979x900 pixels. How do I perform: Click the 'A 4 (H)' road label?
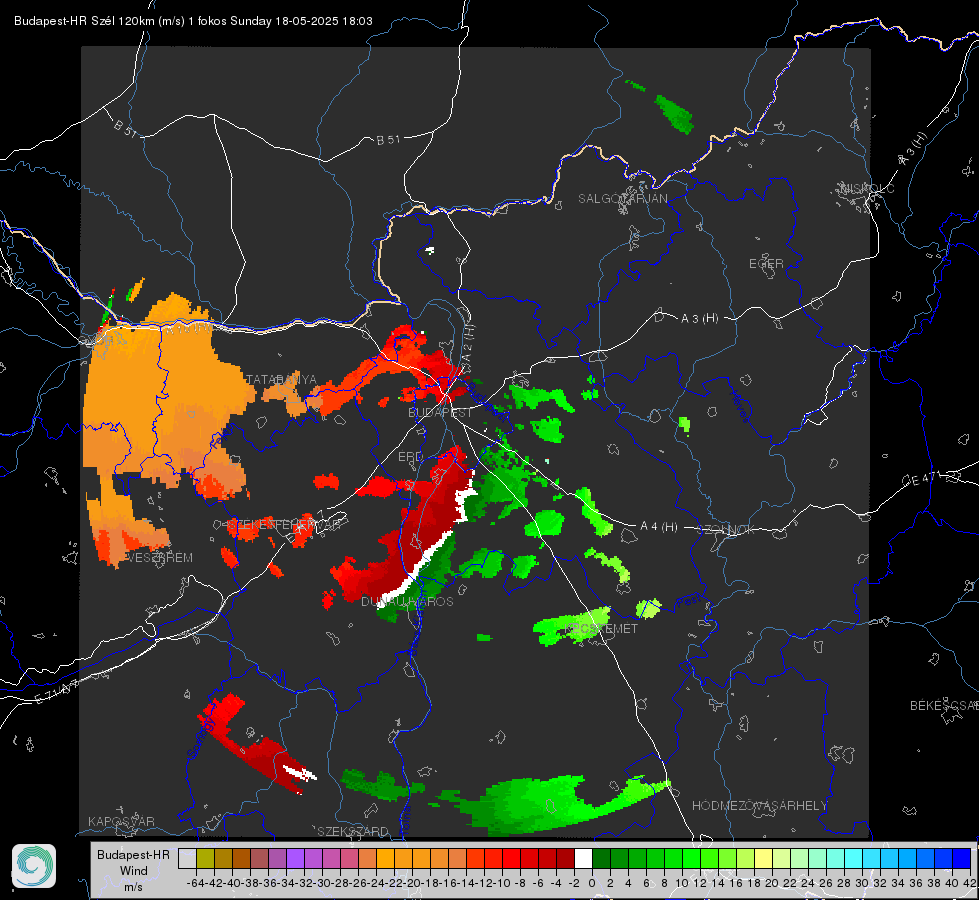(x=659, y=527)
